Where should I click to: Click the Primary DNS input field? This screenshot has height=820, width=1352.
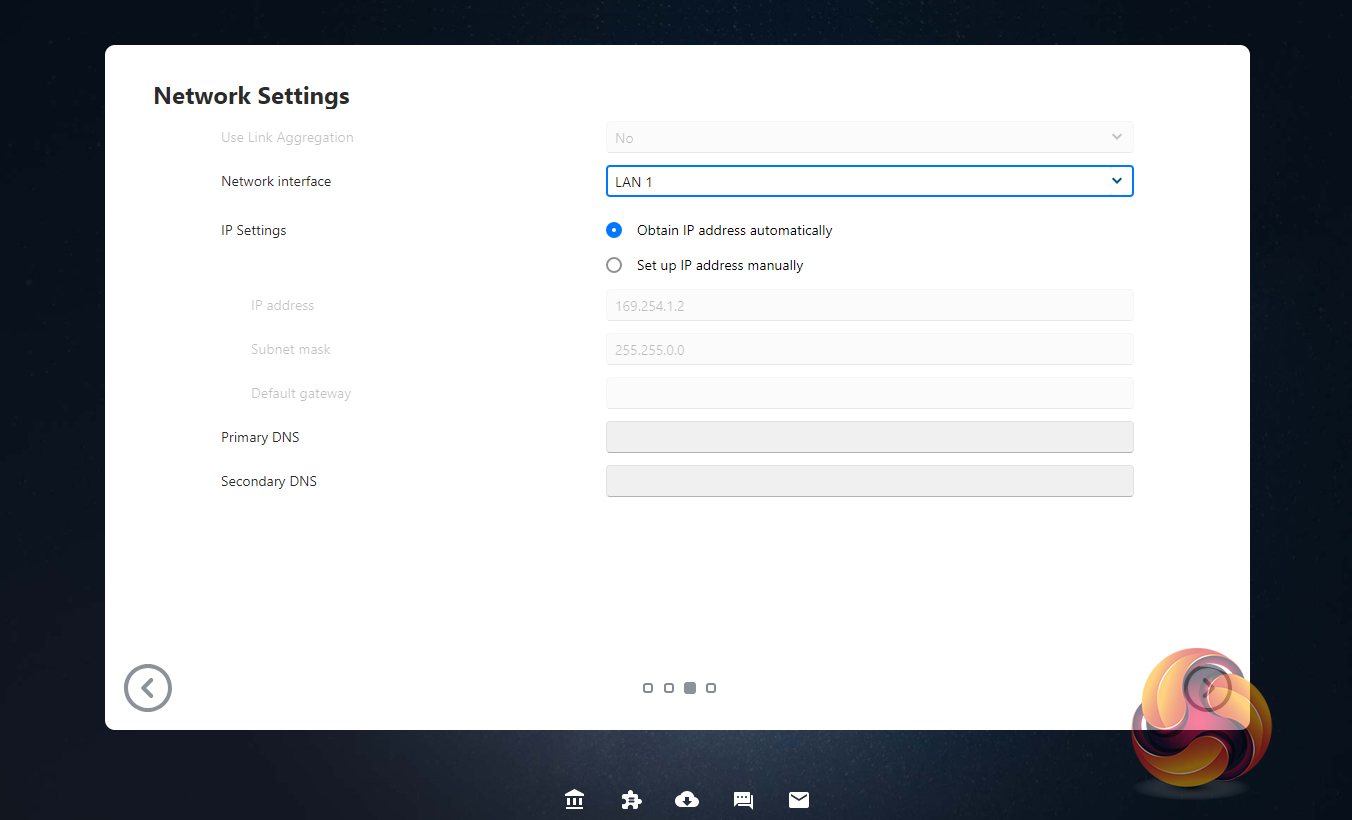point(869,437)
